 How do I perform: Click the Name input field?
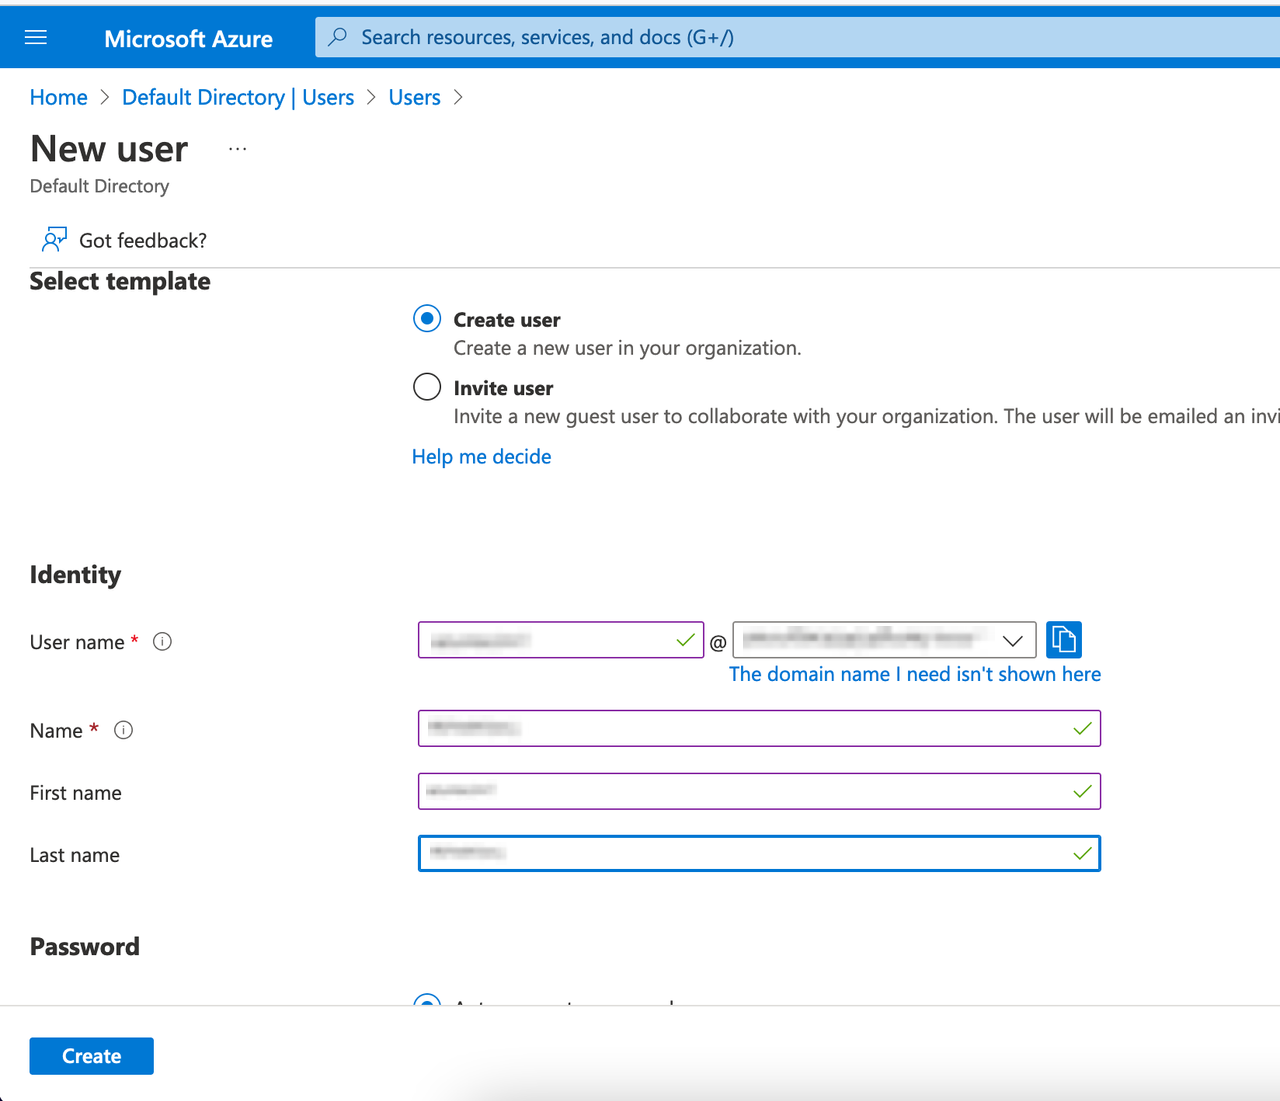coord(759,729)
